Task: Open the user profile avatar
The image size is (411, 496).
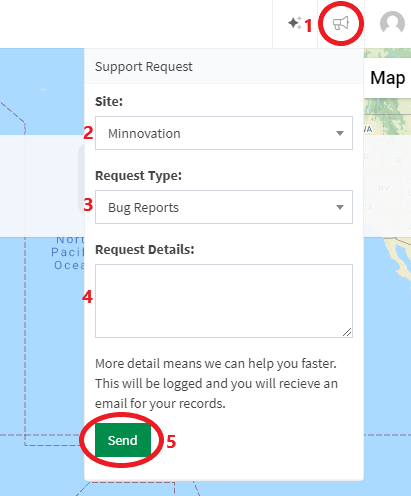Action: coord(392,22)
